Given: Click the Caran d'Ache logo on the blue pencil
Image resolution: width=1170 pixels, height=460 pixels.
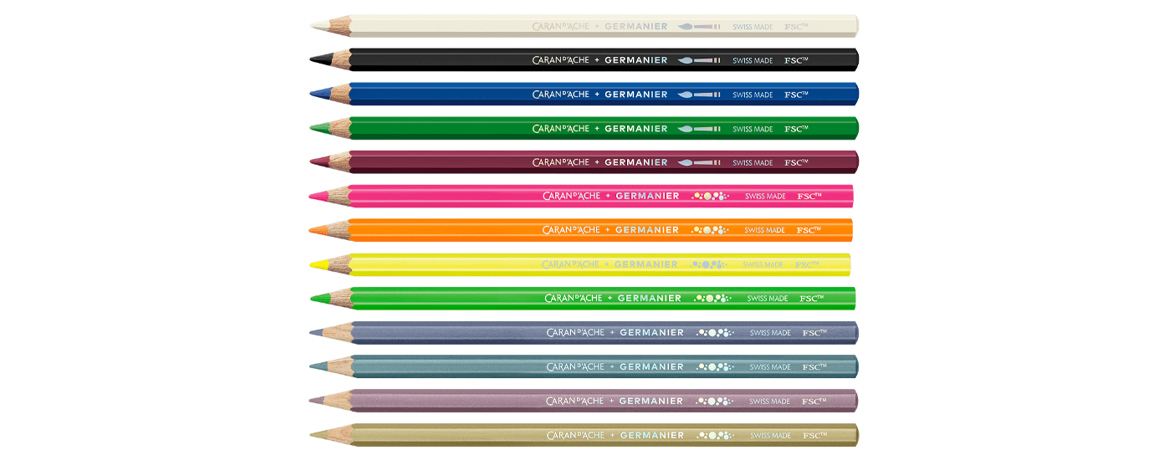Looking at the screenshot, I should [560, 94].
